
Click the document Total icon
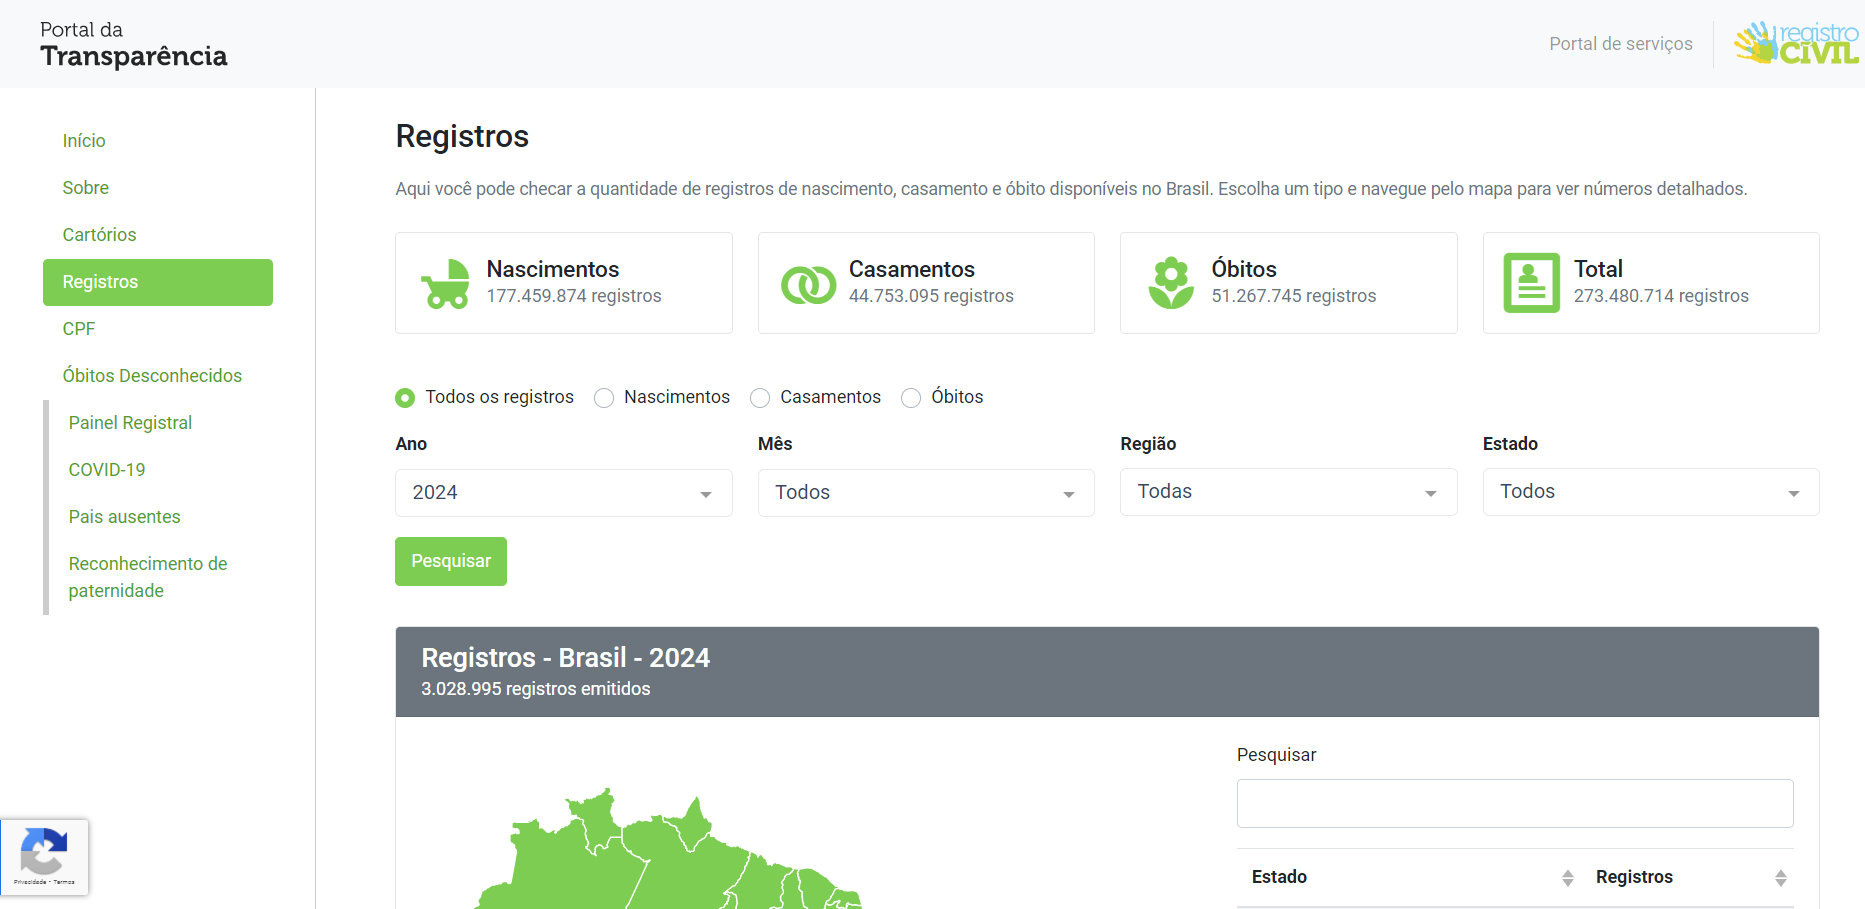(x=1531, y=283)
